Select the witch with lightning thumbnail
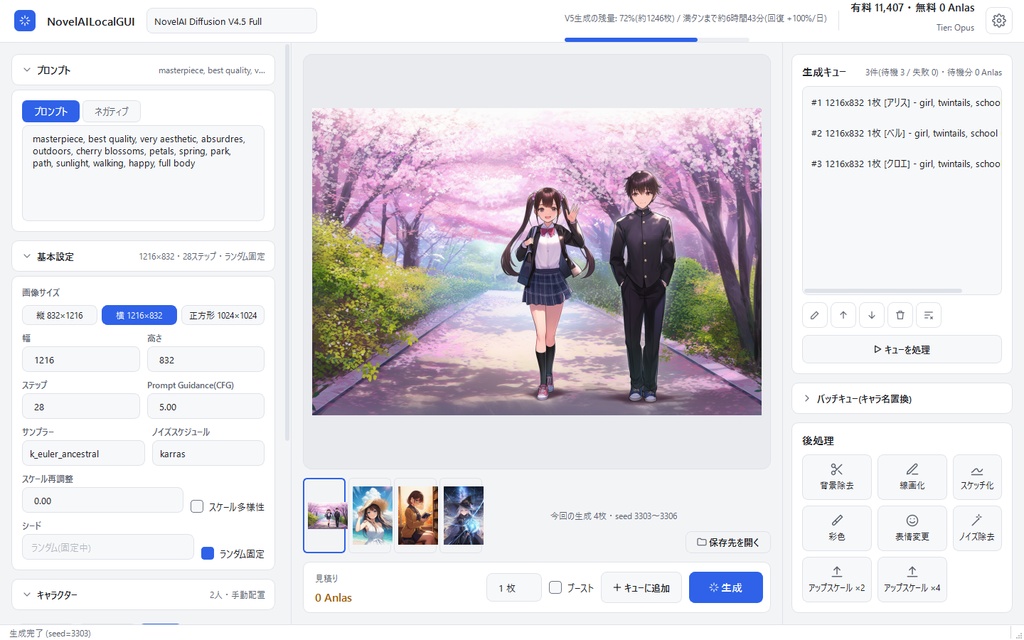The height and width of the screenshot is (640, 1024). pyautogui.click(x=463, y=515)
